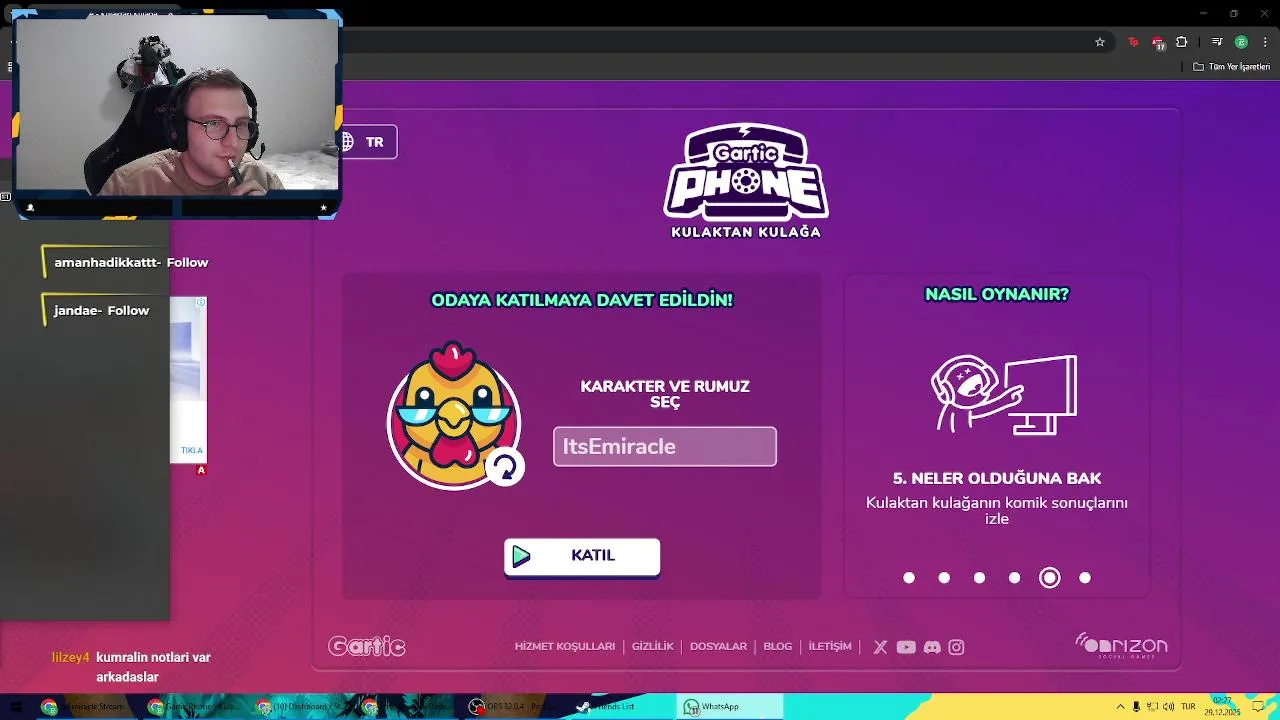Bookmark this page with star icon
The width and height of the screenshot is (1280, 720).
pyautogui.click(x=1100, y=42)
